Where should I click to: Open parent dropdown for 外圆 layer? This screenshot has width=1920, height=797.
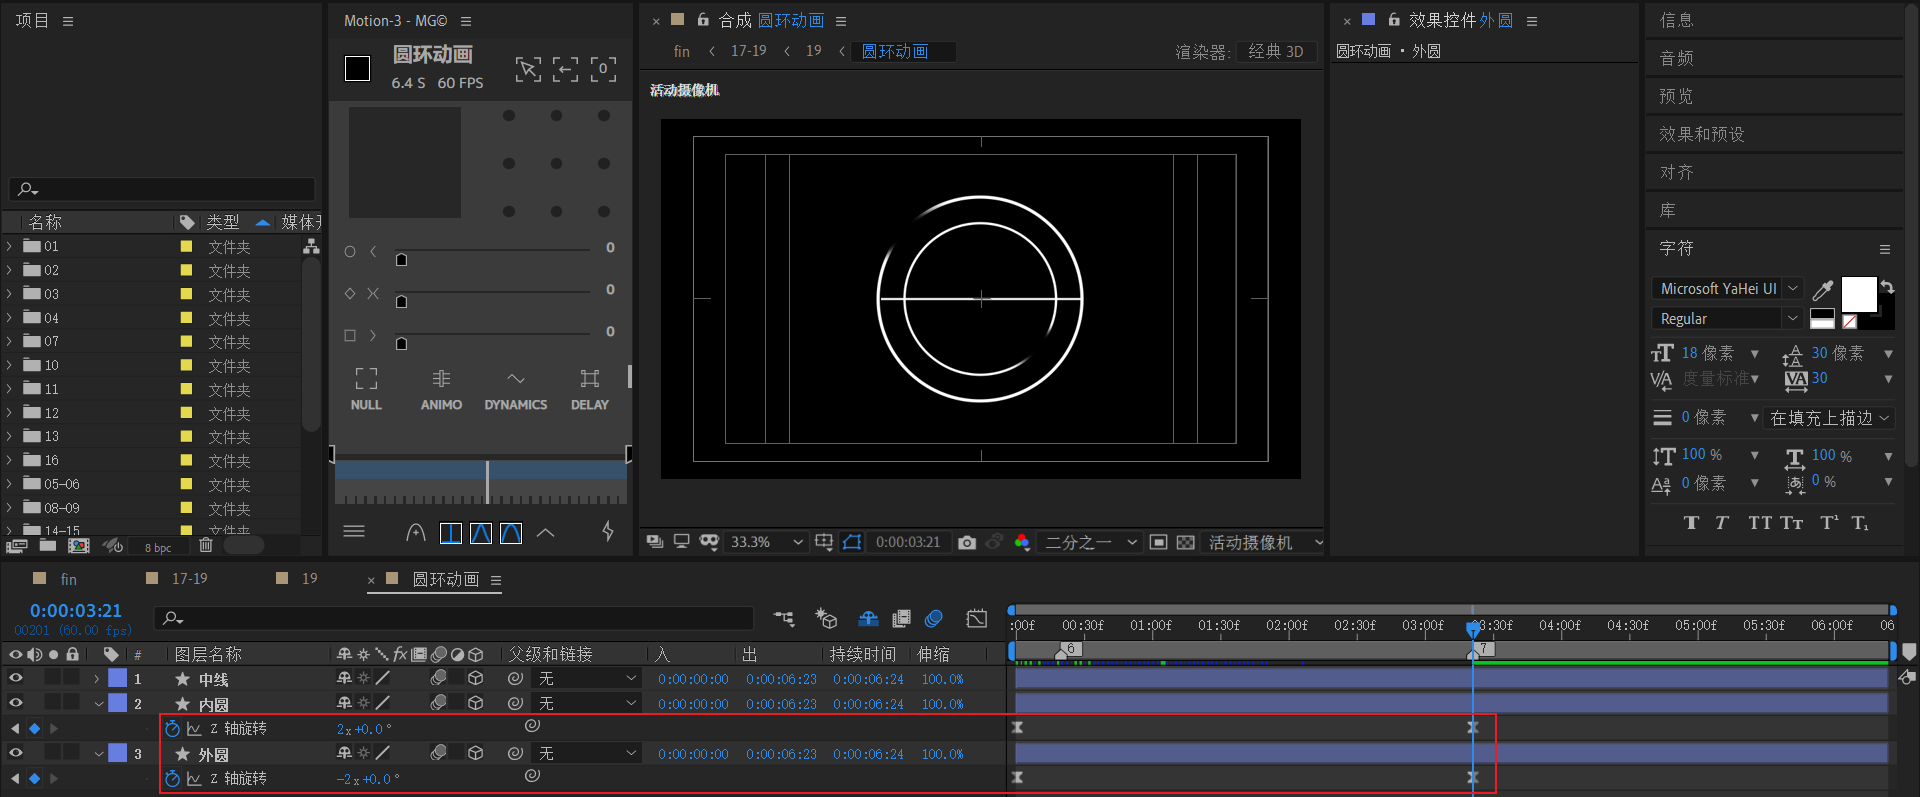click(587, 753)
